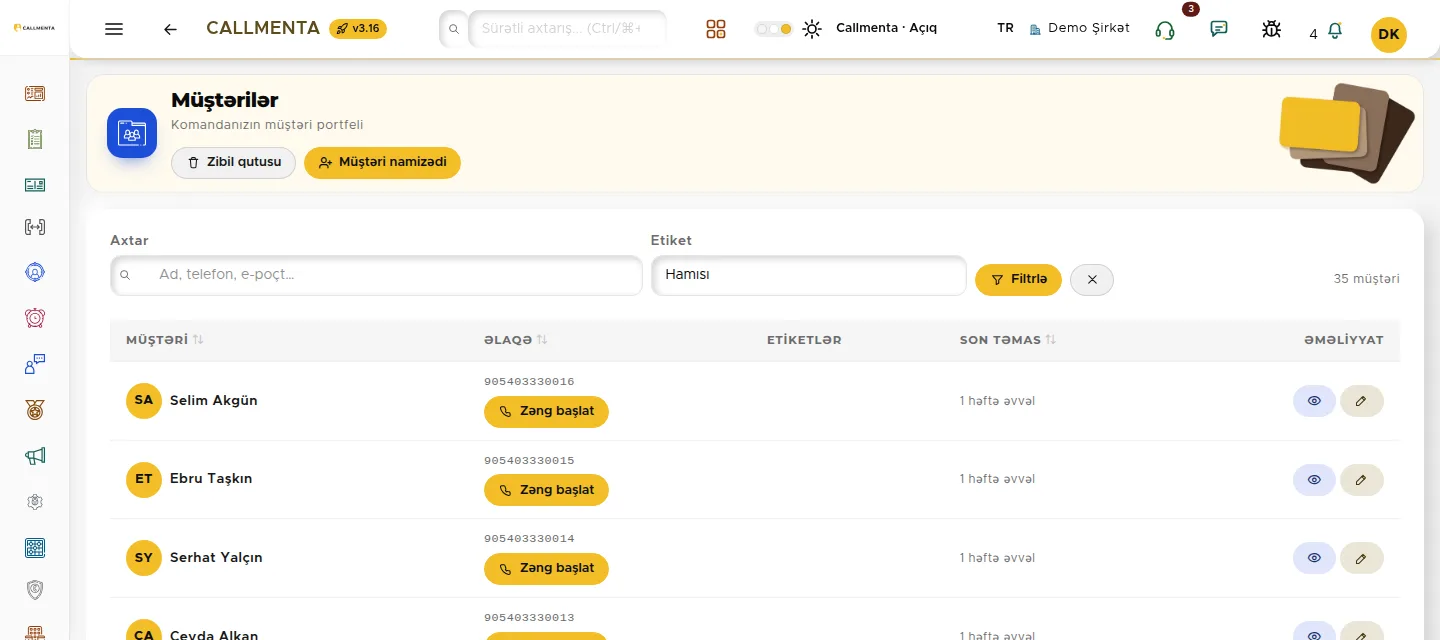Open the chat messages icon in the header
The image size is (1440, 640).
click(x=1219, y=29)
